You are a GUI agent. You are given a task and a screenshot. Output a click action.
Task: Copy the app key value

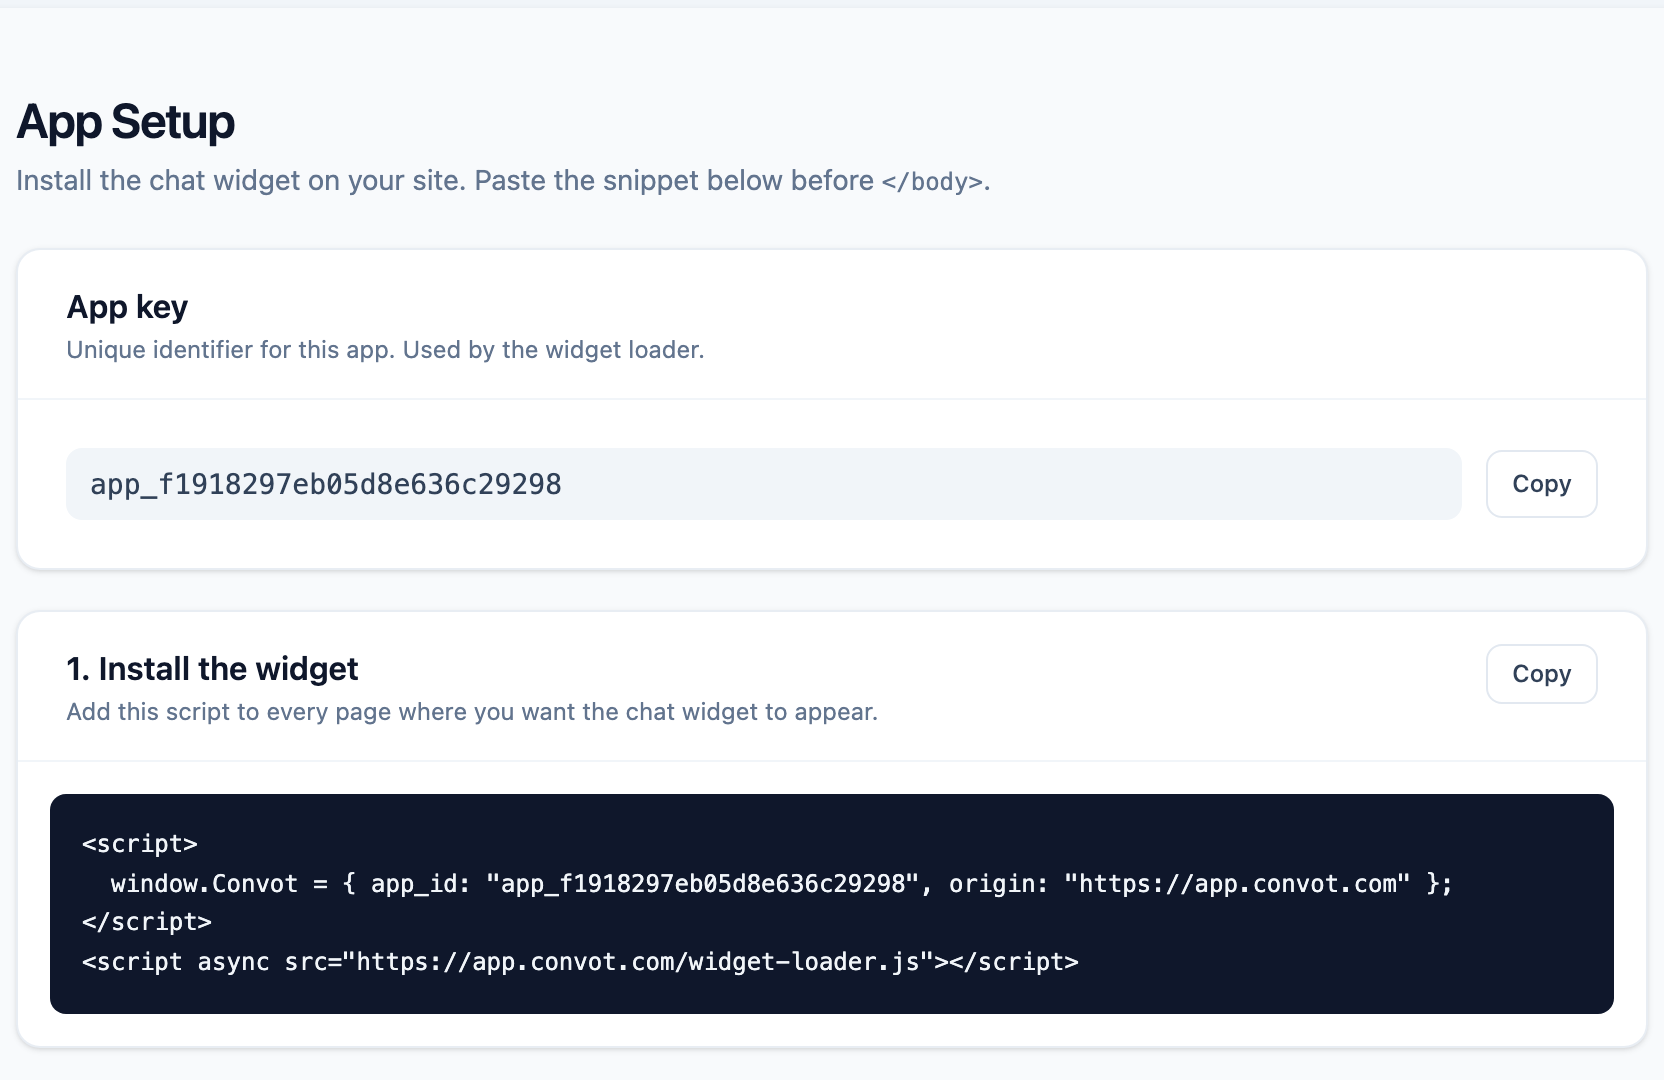coord(1541,484)
